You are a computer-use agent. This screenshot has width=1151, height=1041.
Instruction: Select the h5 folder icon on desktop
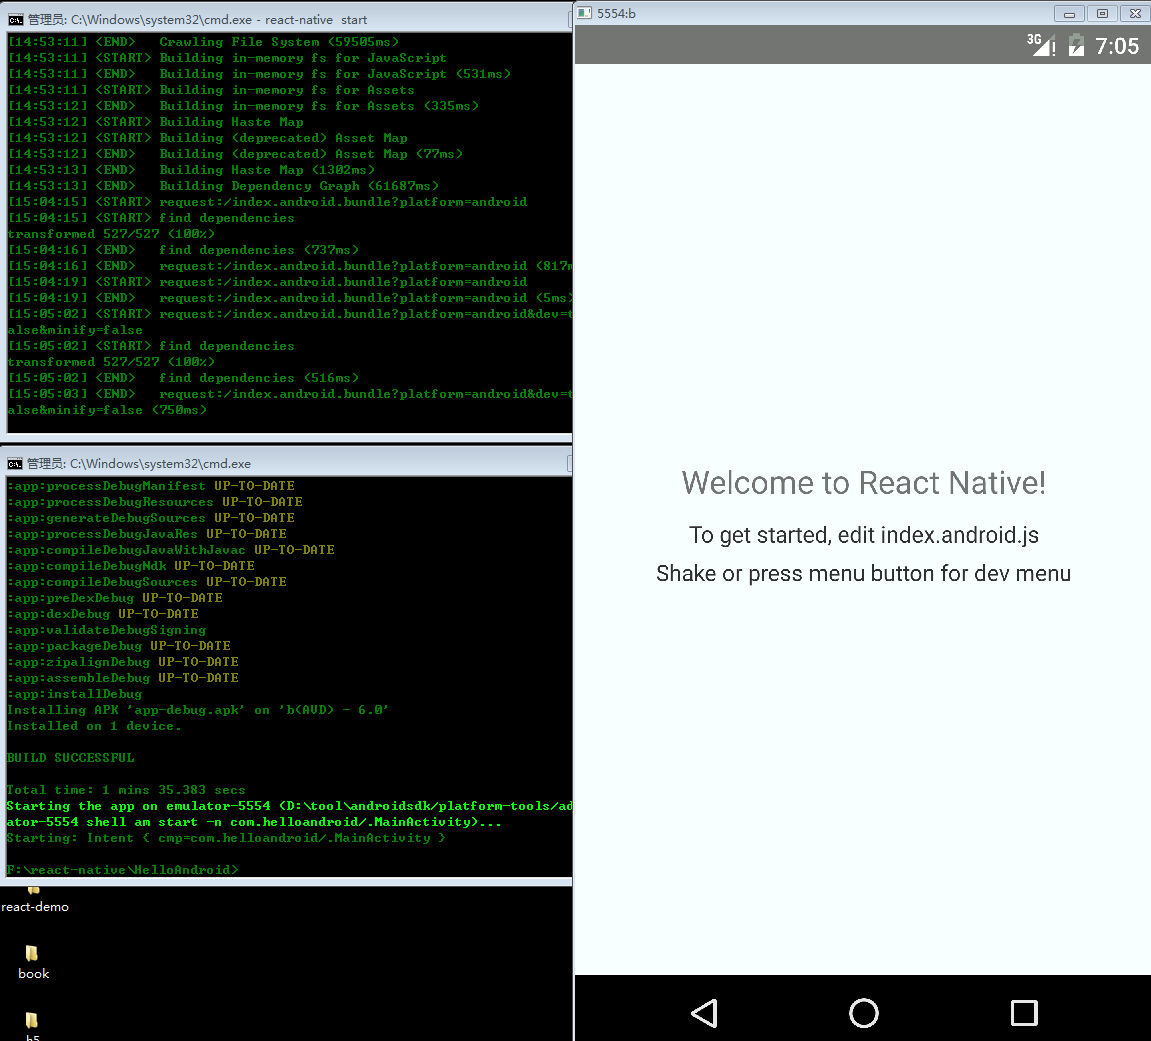32,1020
